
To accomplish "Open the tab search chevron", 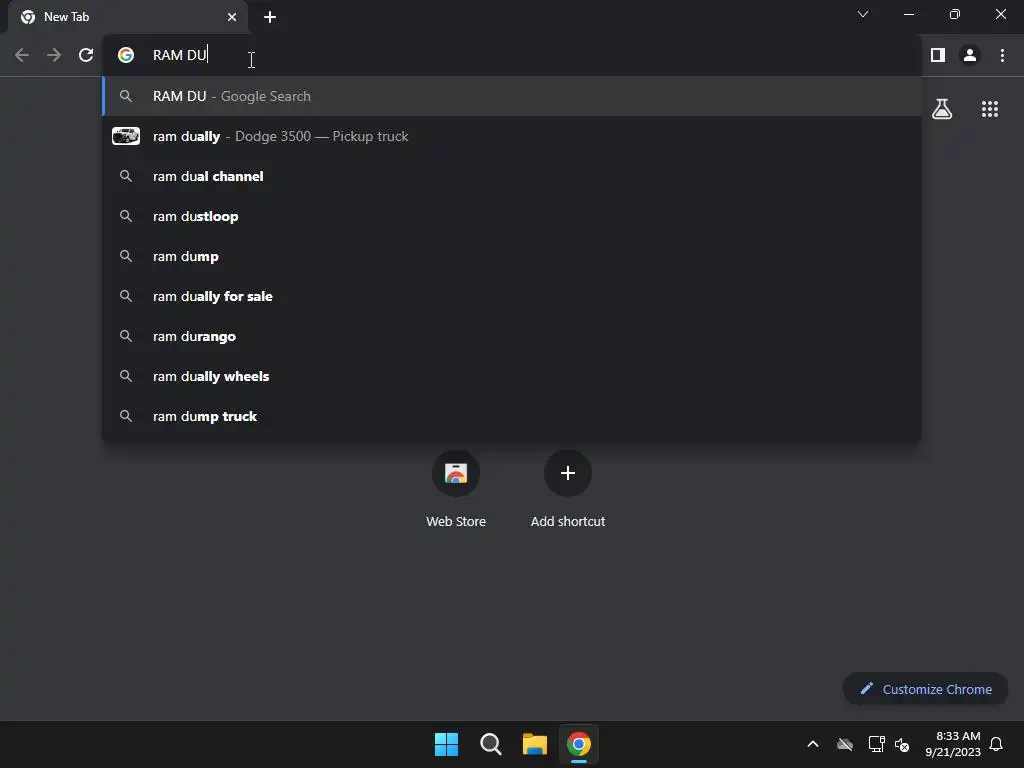I will tap(863, 14).
